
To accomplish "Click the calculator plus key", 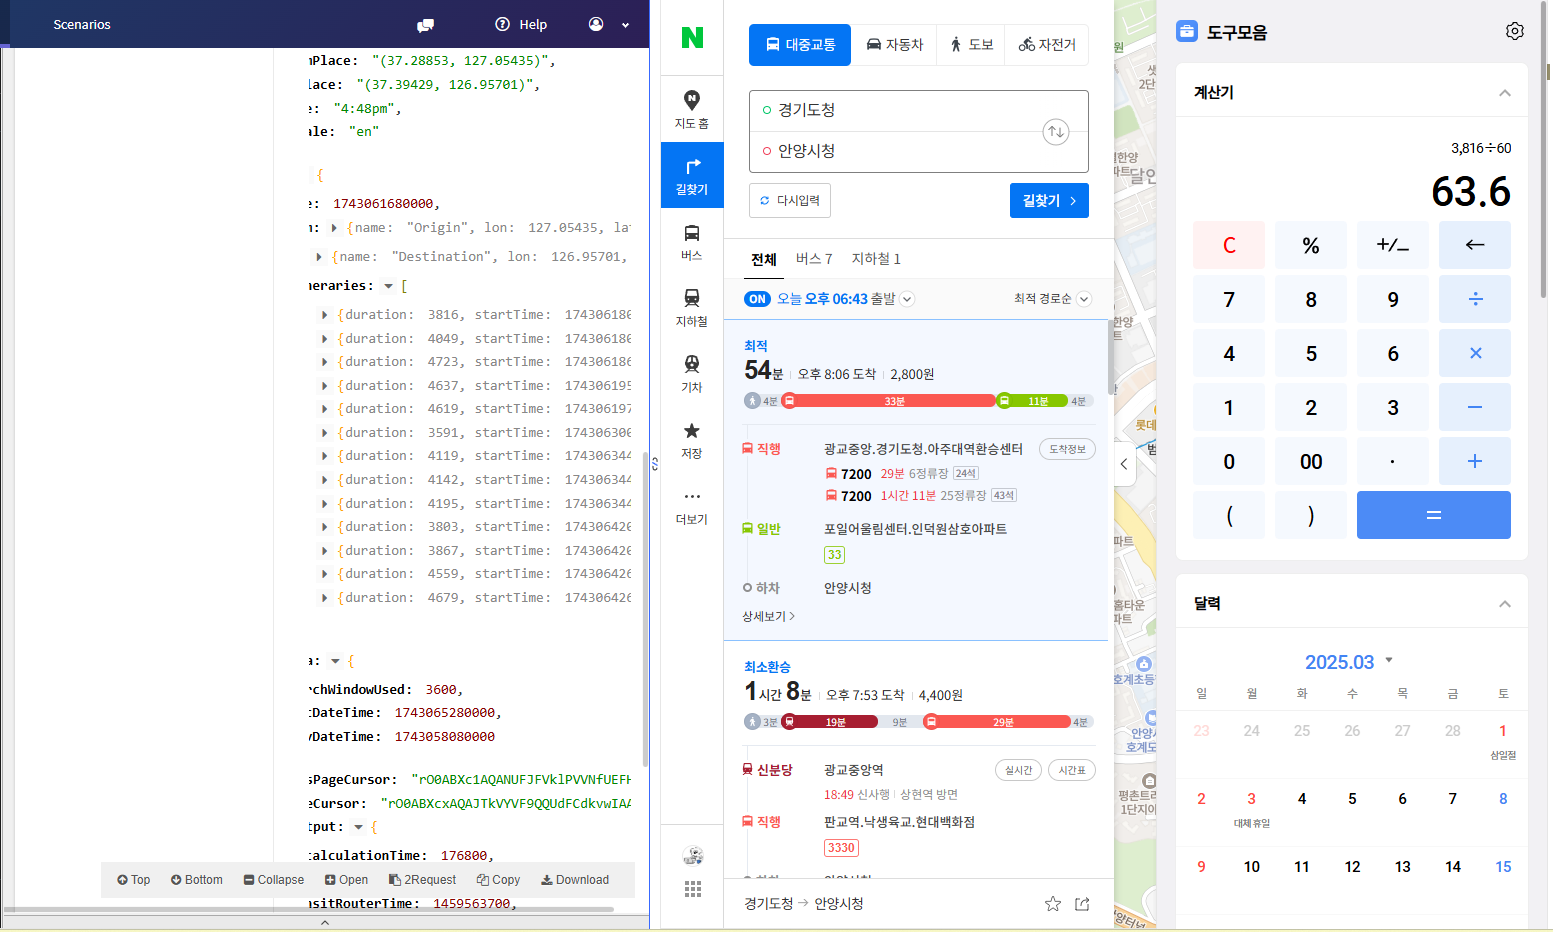I will click(1474, 461).
